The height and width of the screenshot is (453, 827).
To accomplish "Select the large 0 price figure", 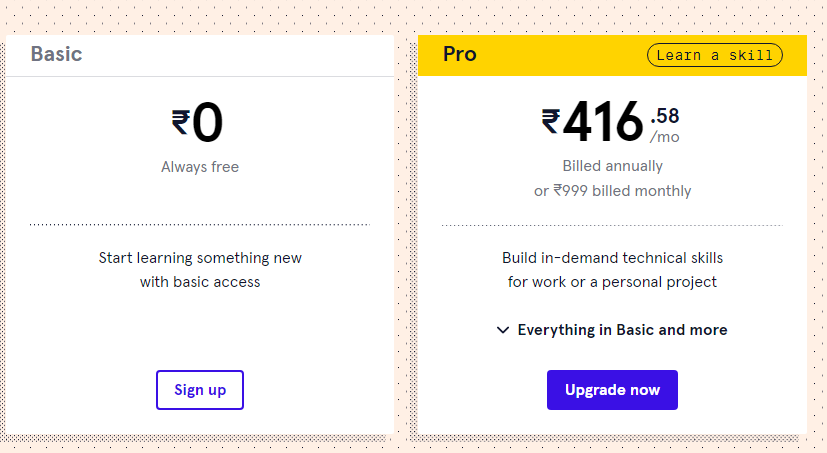I will pyautogui.click(x=208, y=124).
